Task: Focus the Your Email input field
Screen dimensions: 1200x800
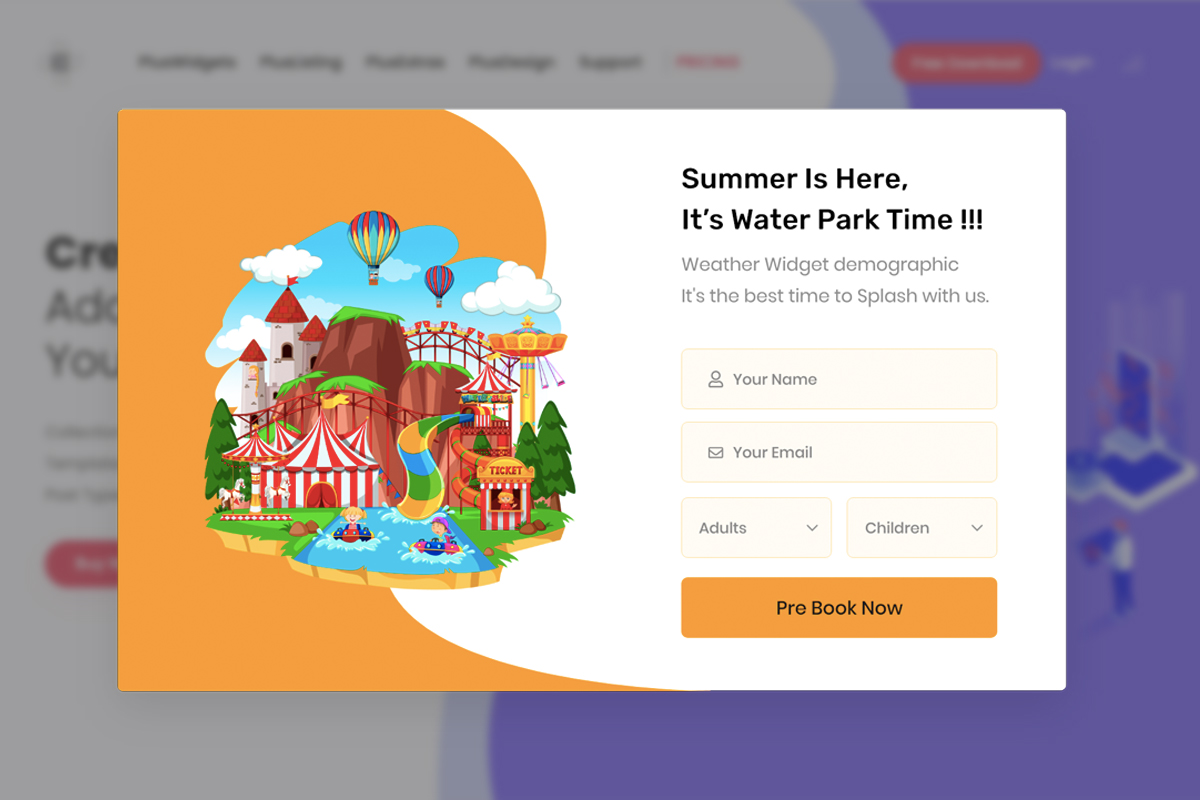Action: pyautogui.click(x=839, y=452)
